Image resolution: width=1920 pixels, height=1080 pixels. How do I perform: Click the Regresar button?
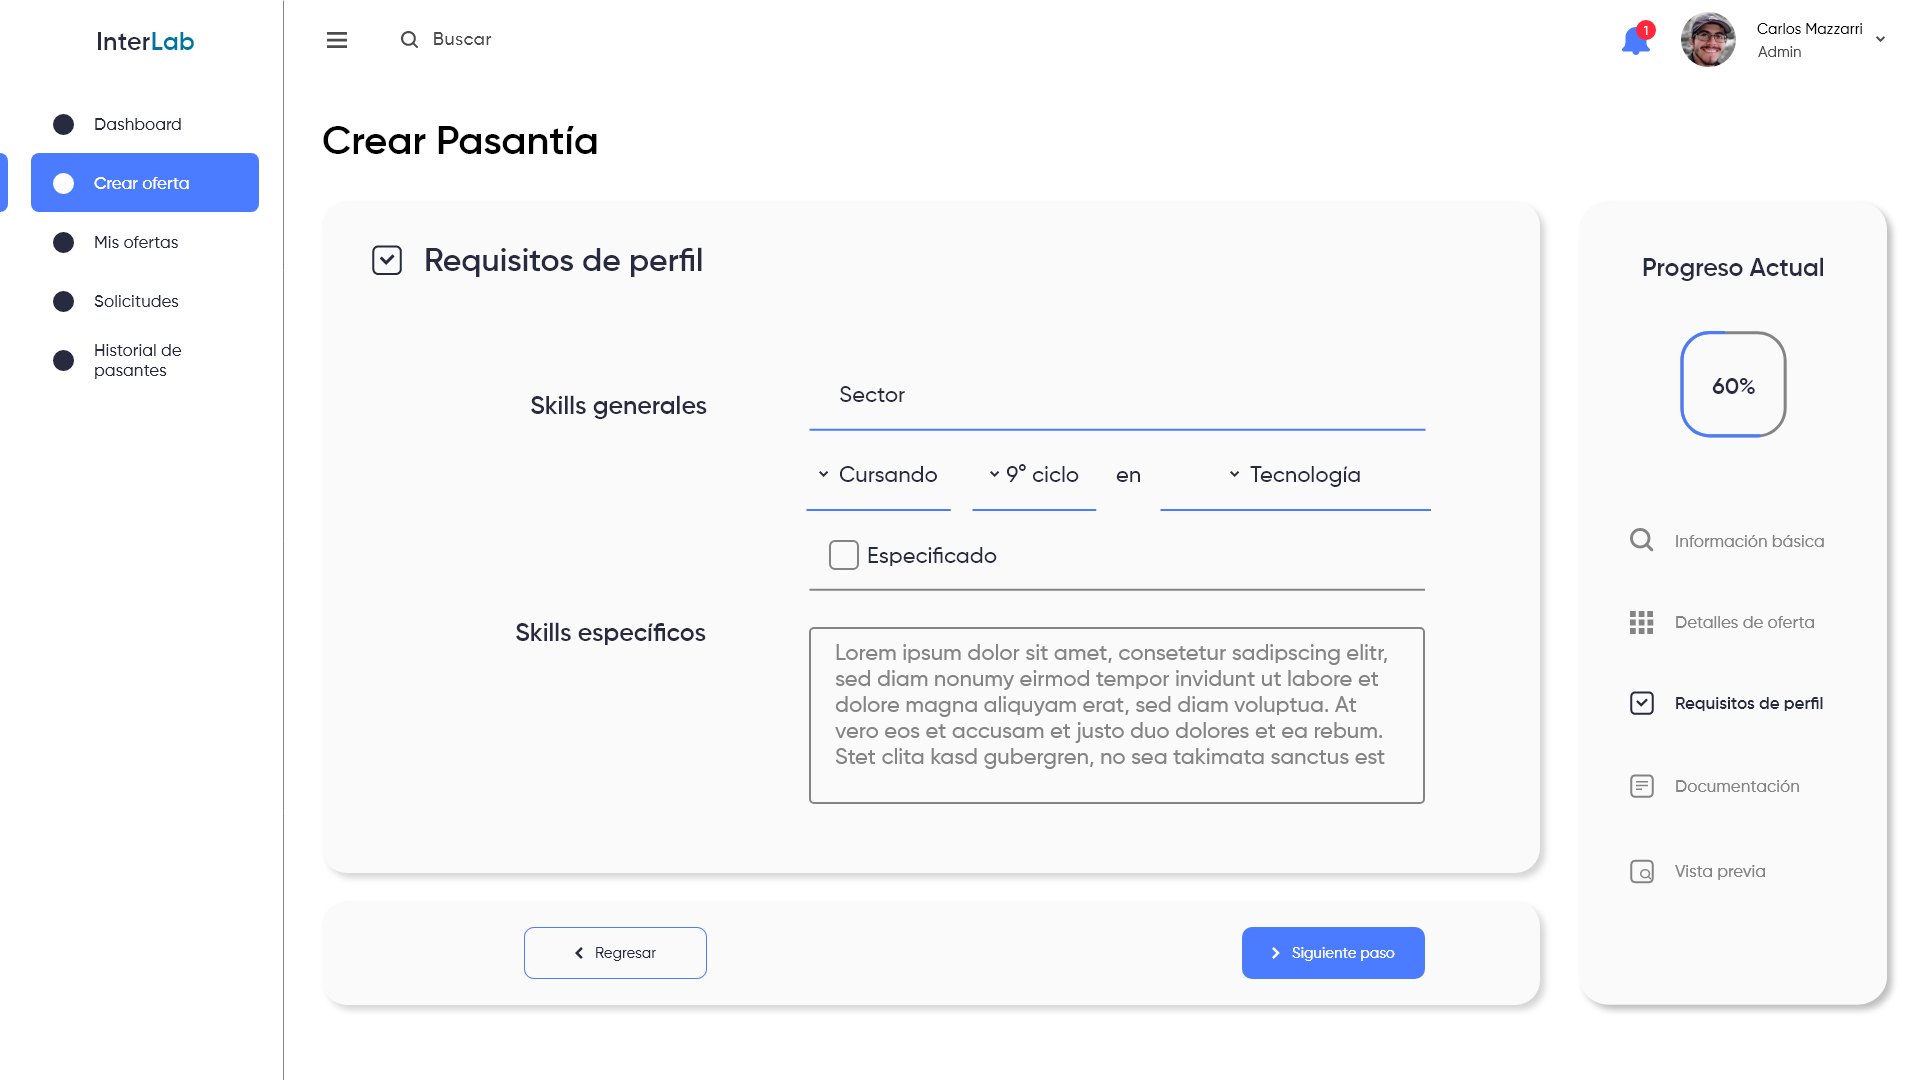click(x=615, y=953)
